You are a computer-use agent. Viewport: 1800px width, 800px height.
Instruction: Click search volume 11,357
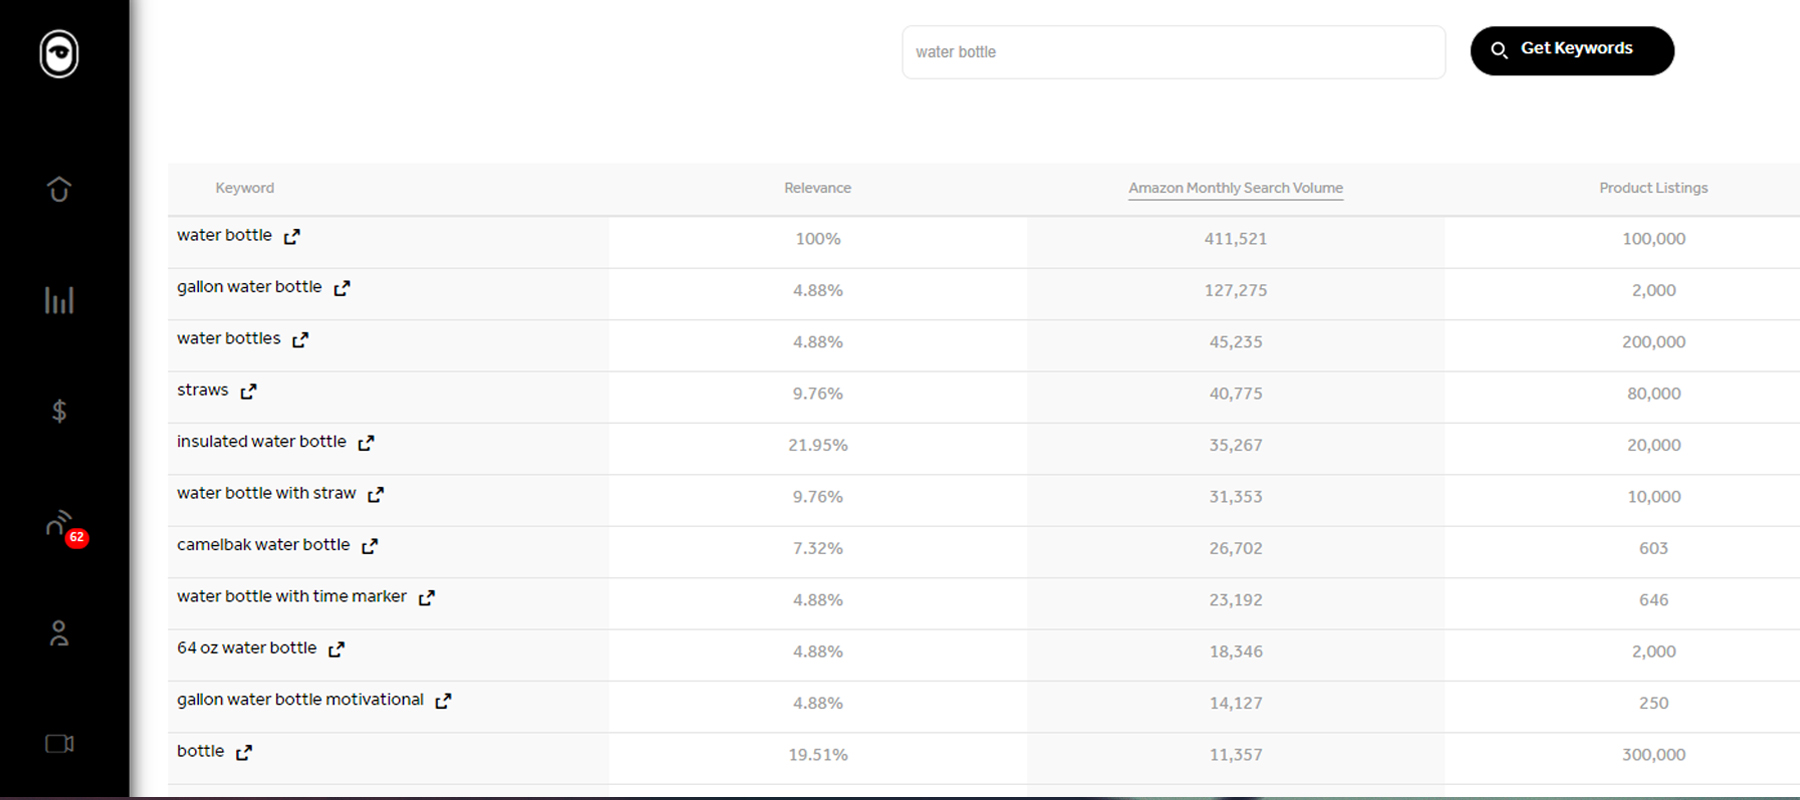[1236, 755]
